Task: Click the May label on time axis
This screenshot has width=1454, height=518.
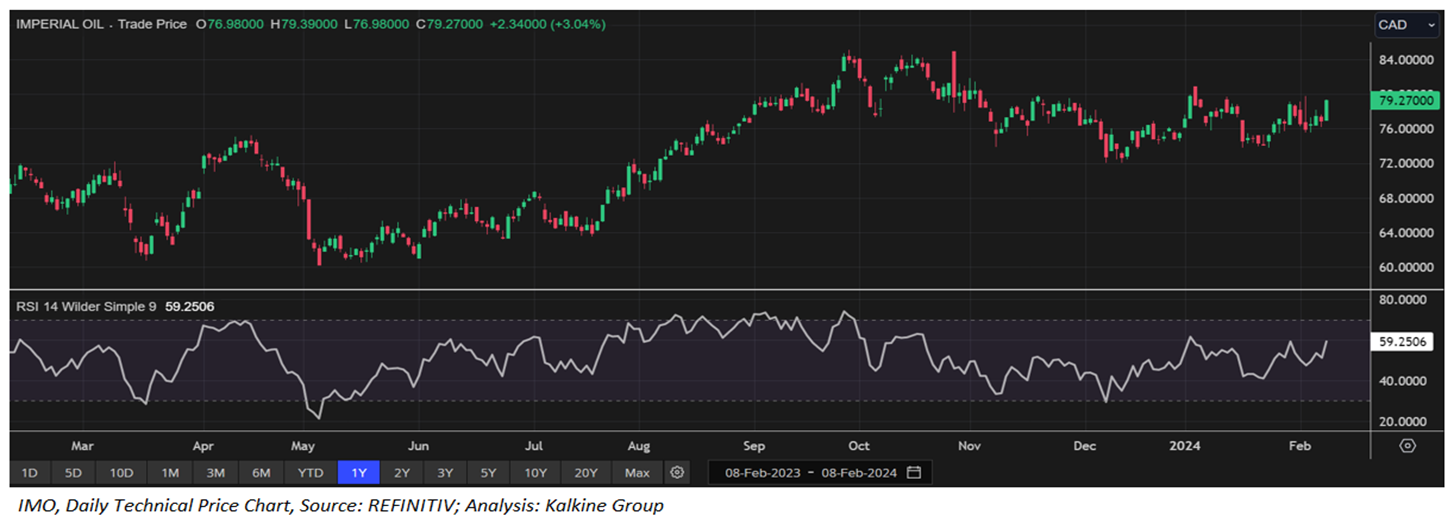Action: (x=304, y=446)
